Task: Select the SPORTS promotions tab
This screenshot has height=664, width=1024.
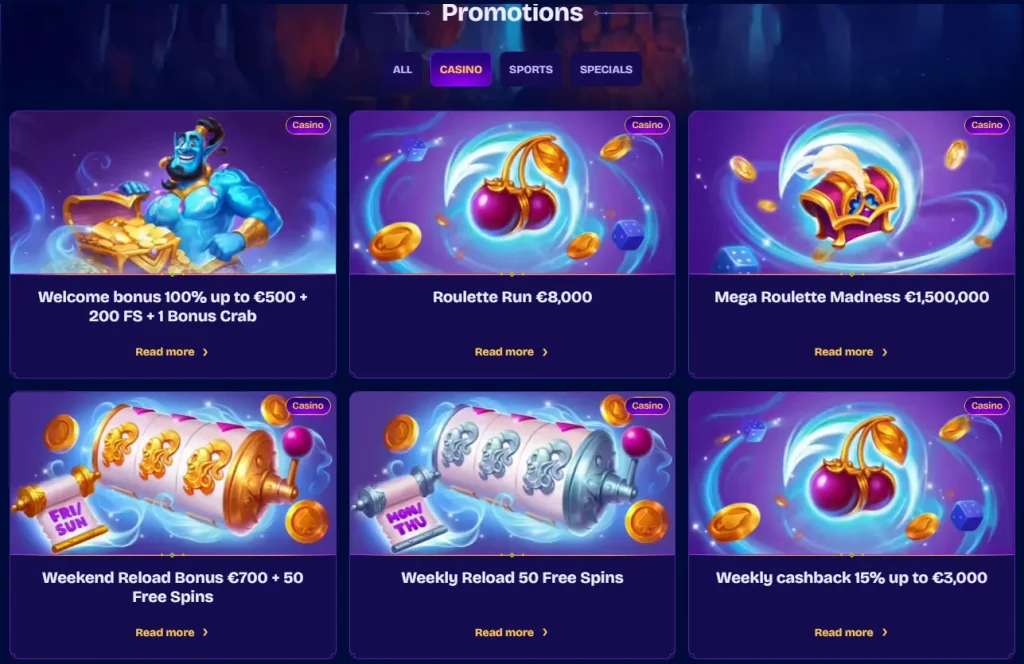Action: (531, 69)
